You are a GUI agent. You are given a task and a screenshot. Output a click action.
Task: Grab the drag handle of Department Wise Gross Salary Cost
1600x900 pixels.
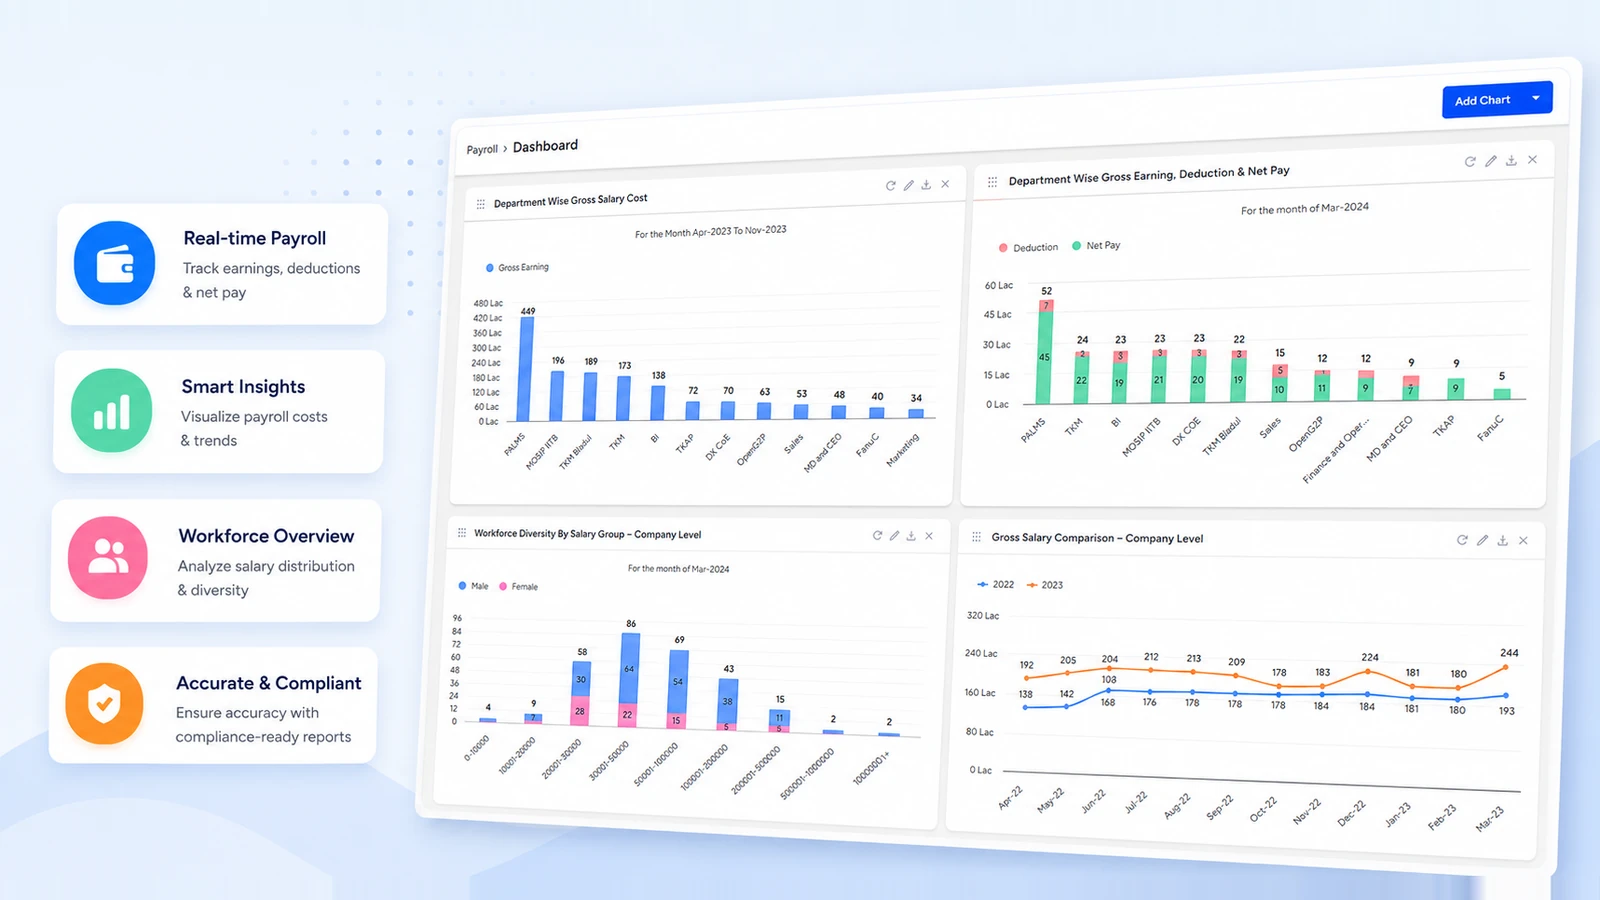(481, 204)
